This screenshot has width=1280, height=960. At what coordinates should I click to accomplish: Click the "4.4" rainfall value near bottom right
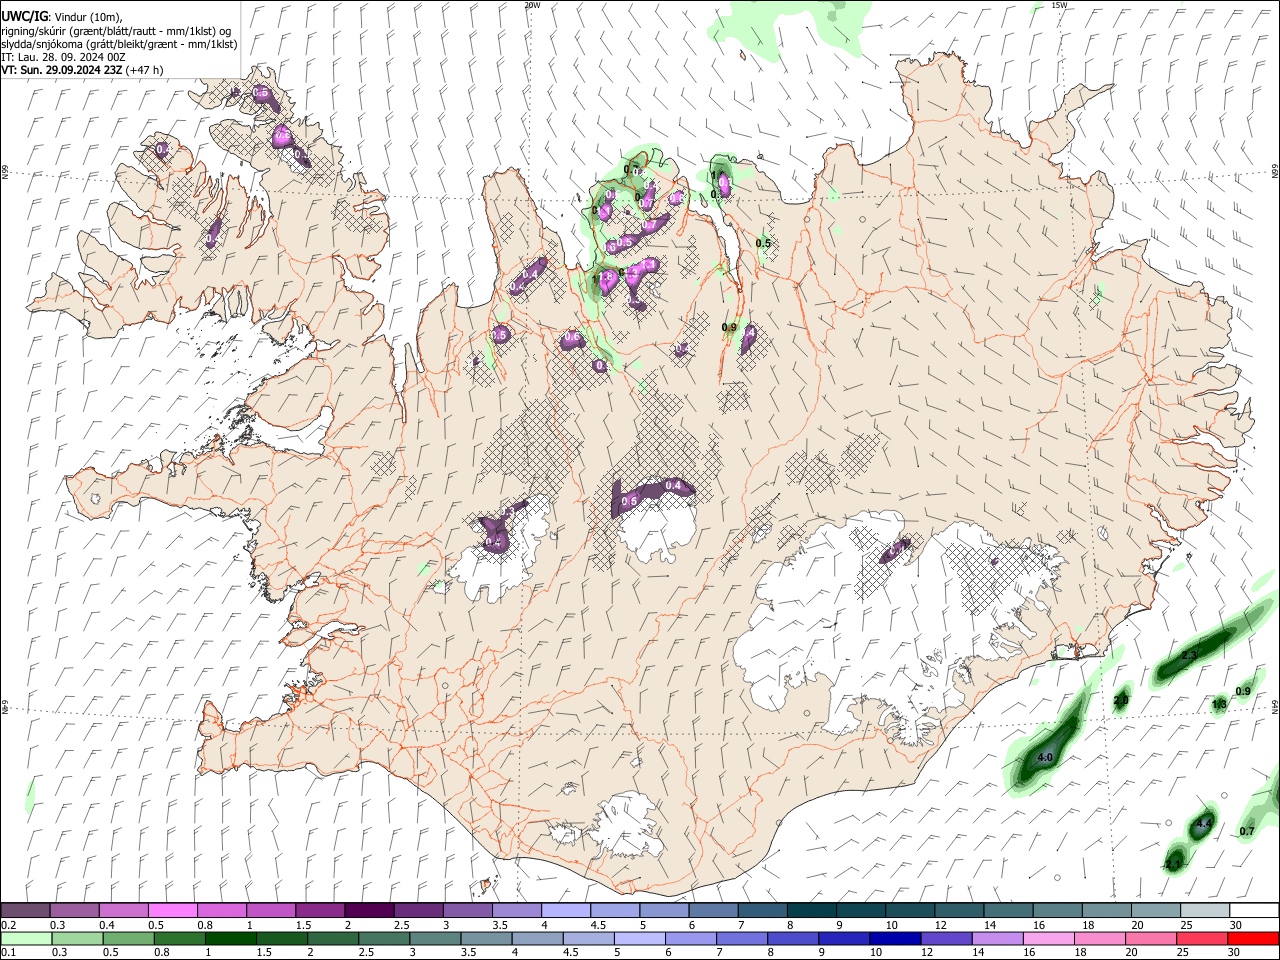click(1204, 824)
